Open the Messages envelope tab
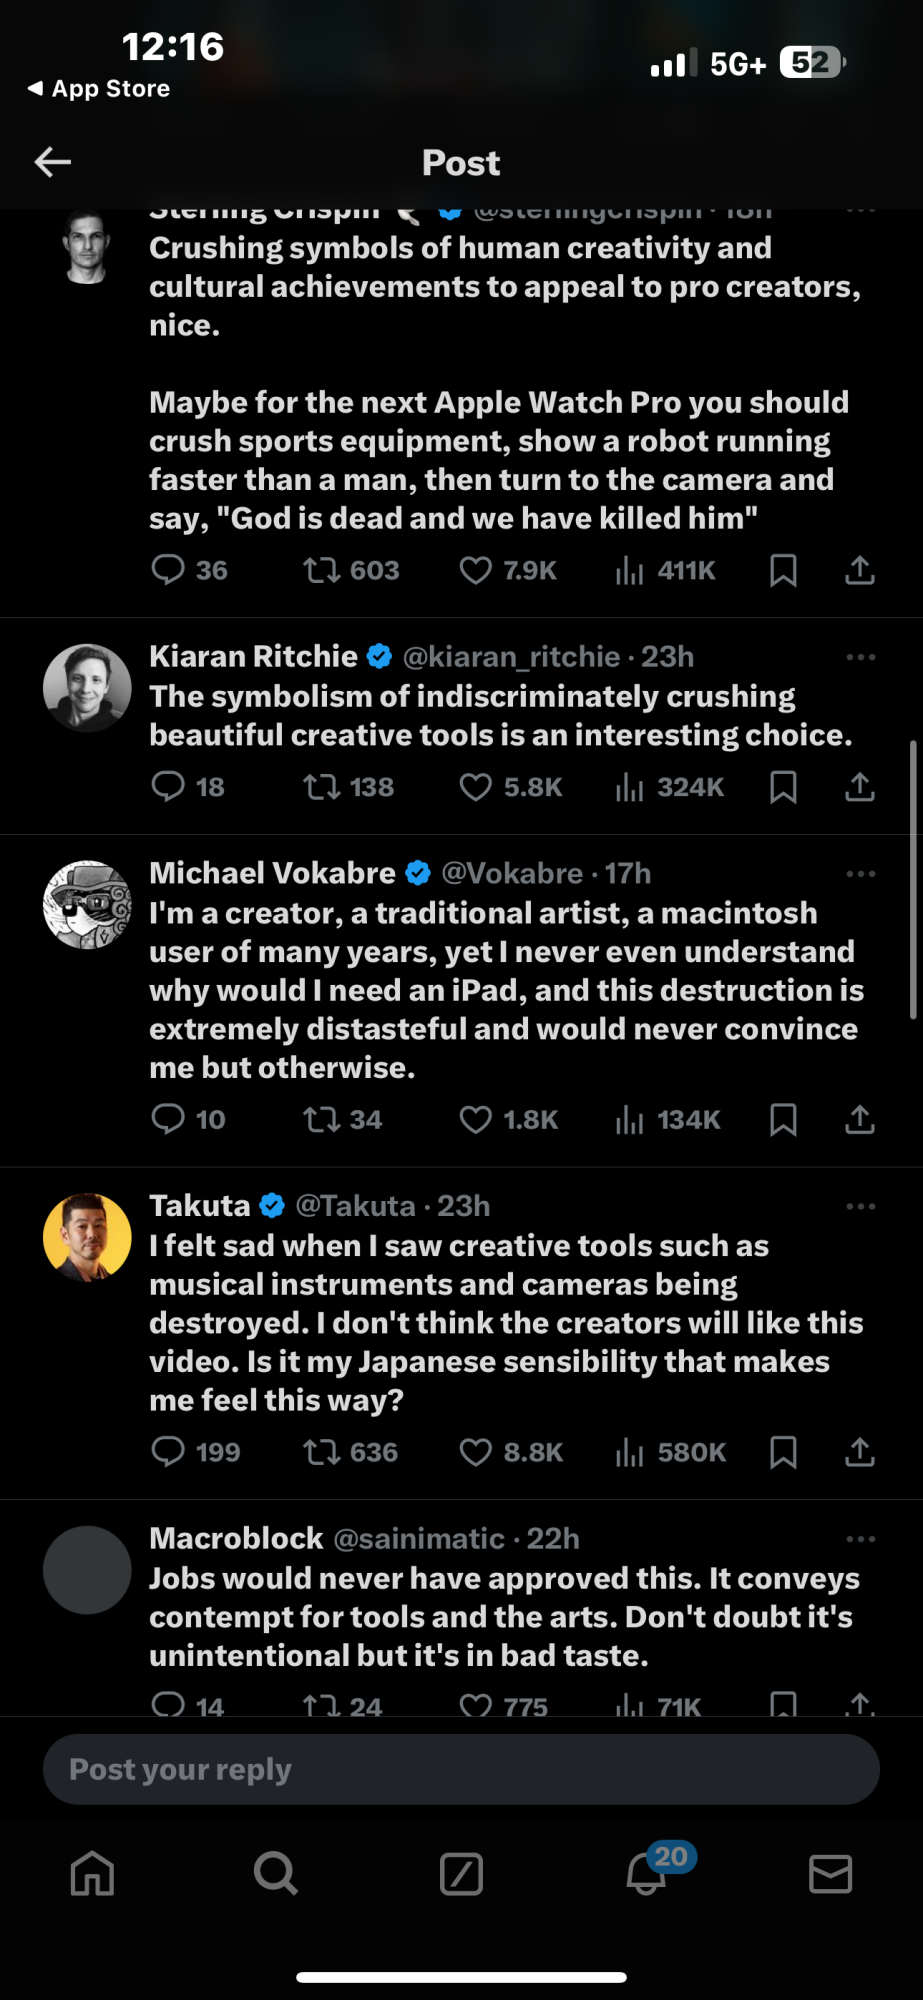Image resolution: width=923 pixels, height=2000 pixels. click(x=830, y=1873)
